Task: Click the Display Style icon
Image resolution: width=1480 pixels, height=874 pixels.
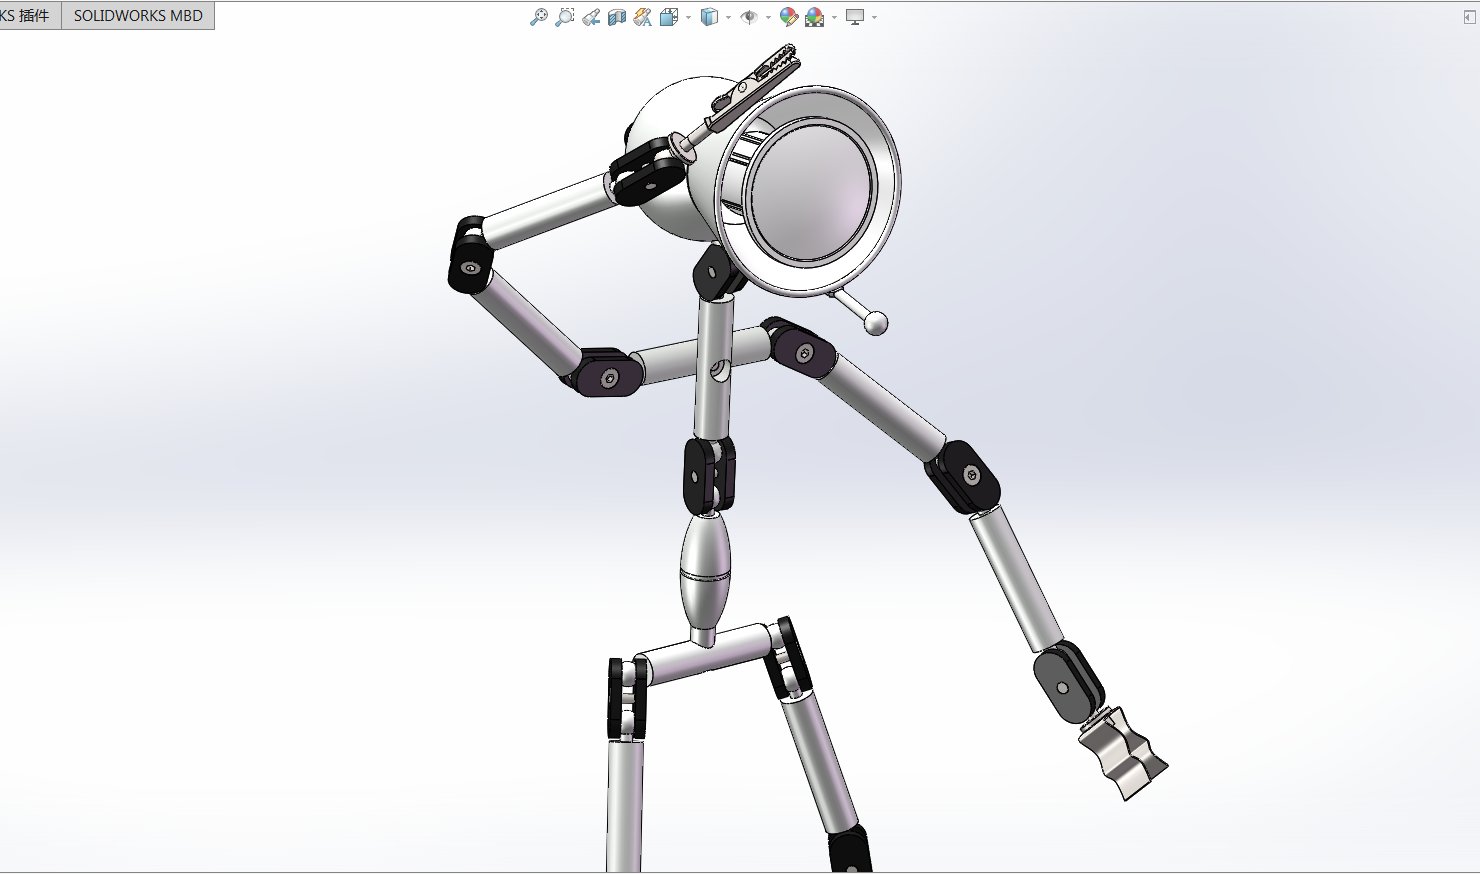Action: point(709,17)
